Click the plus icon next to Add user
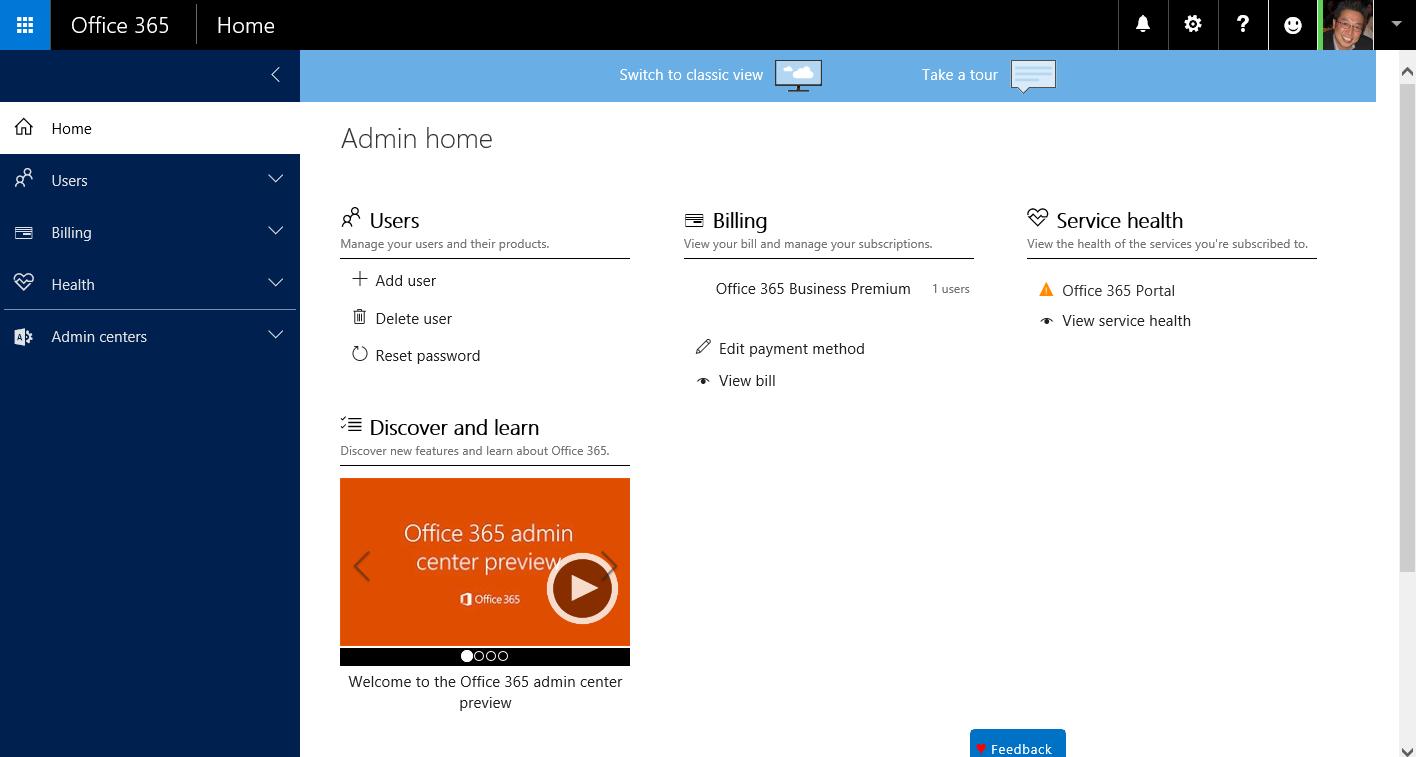This screenshot has width=1416, height=757. click(360, 279)
